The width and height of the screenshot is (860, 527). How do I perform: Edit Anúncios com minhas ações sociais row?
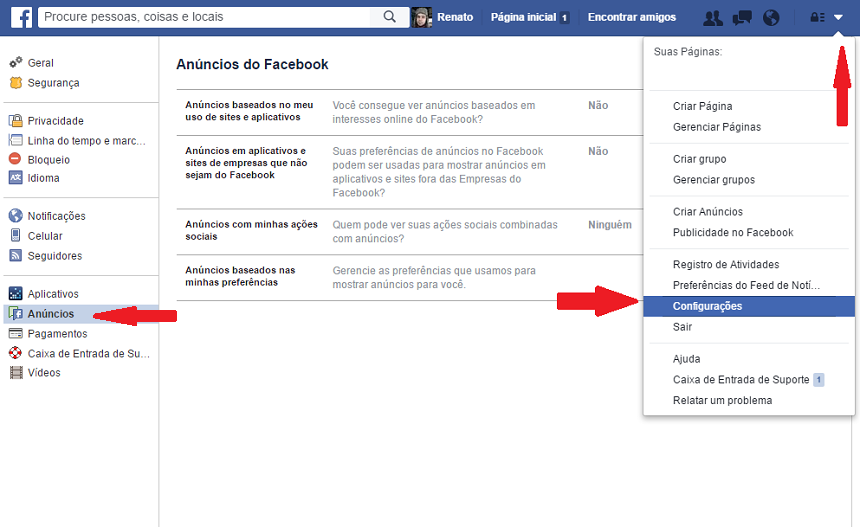tap(410, 231)
